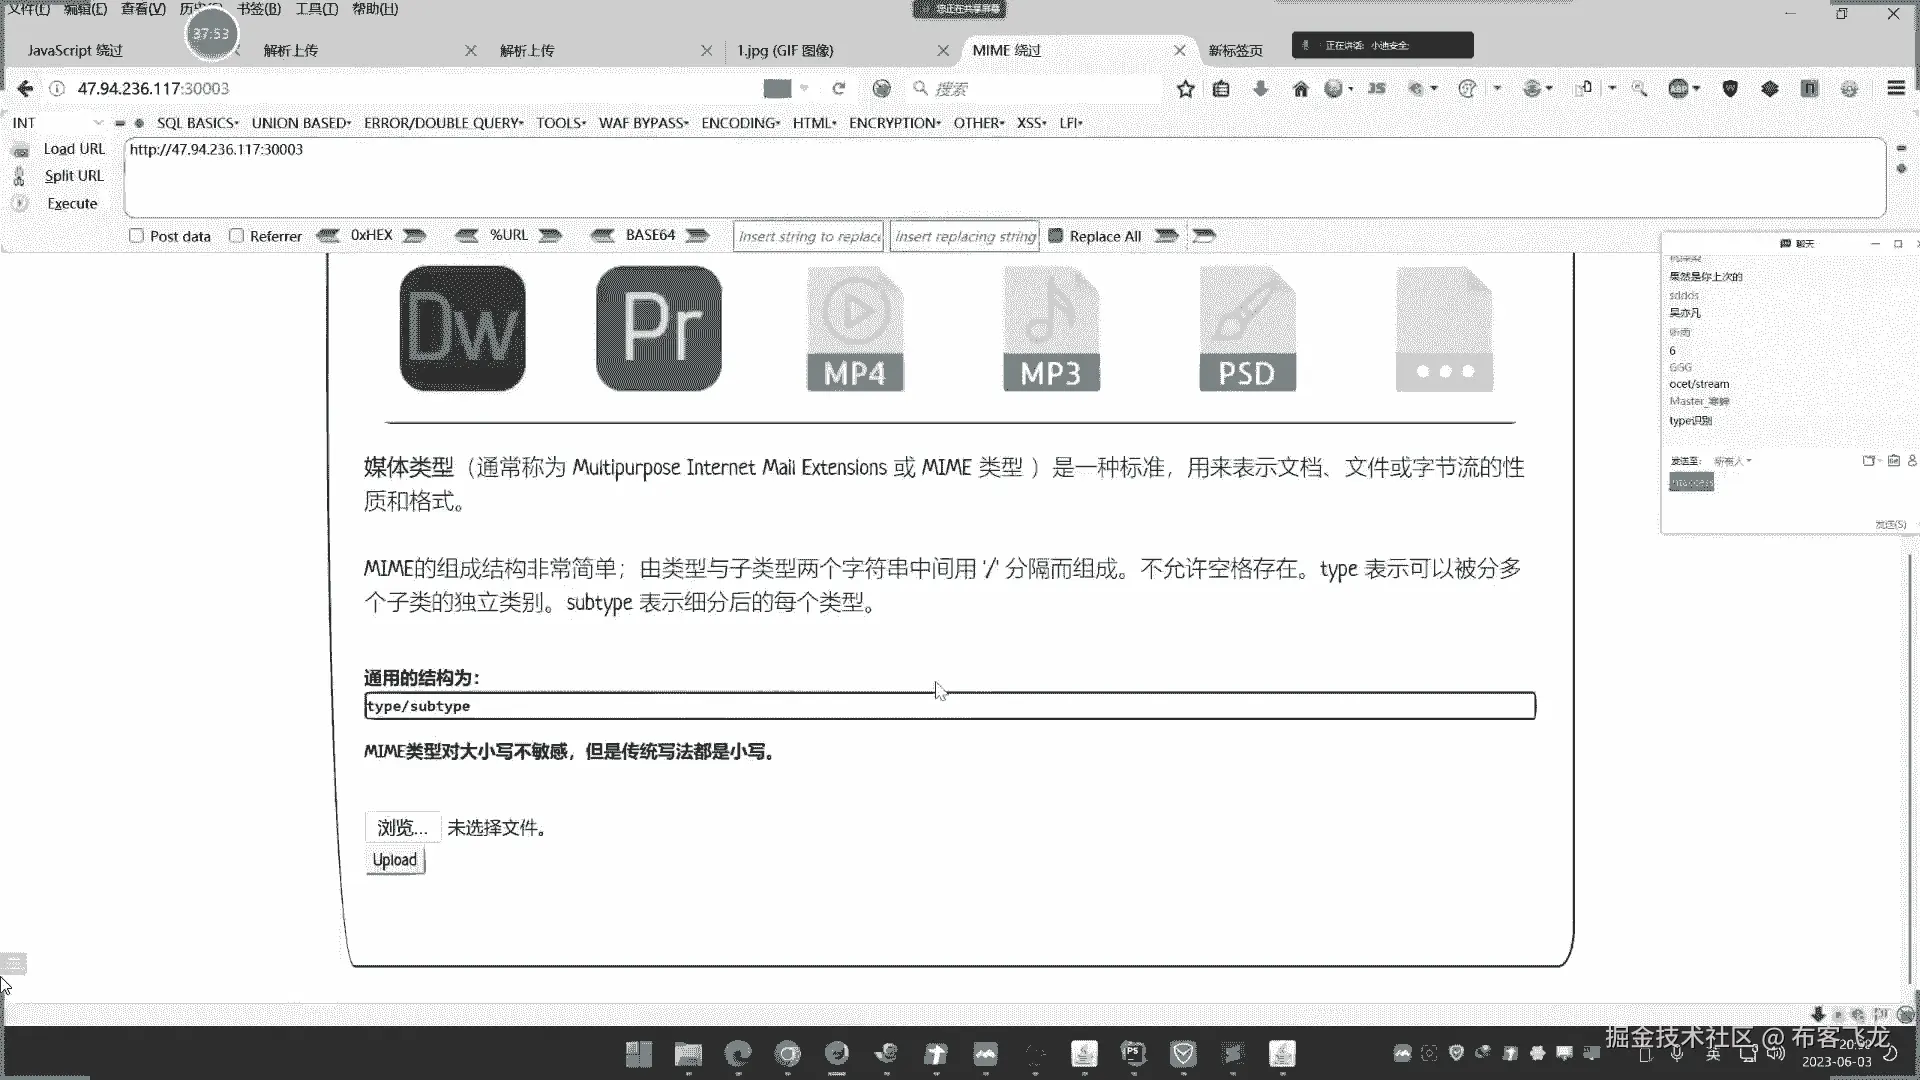Open the hamburger menu icon
Screen dimensions: 1920x1080
click(1895, 88)
